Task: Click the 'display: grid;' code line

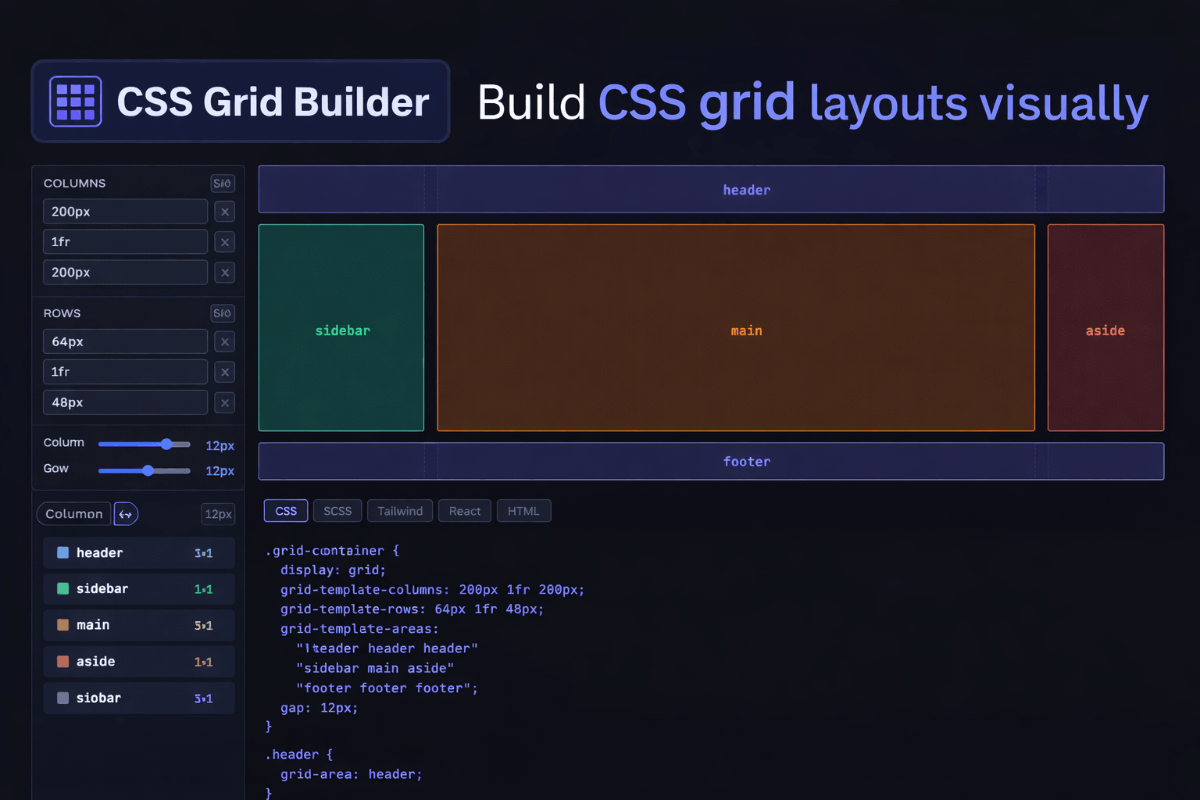Action: [333, 570]
